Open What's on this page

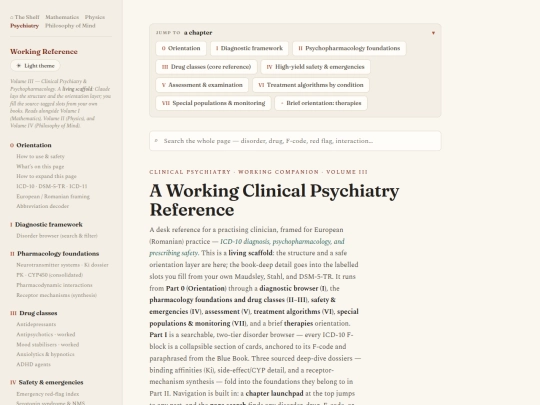click(40, 166)
